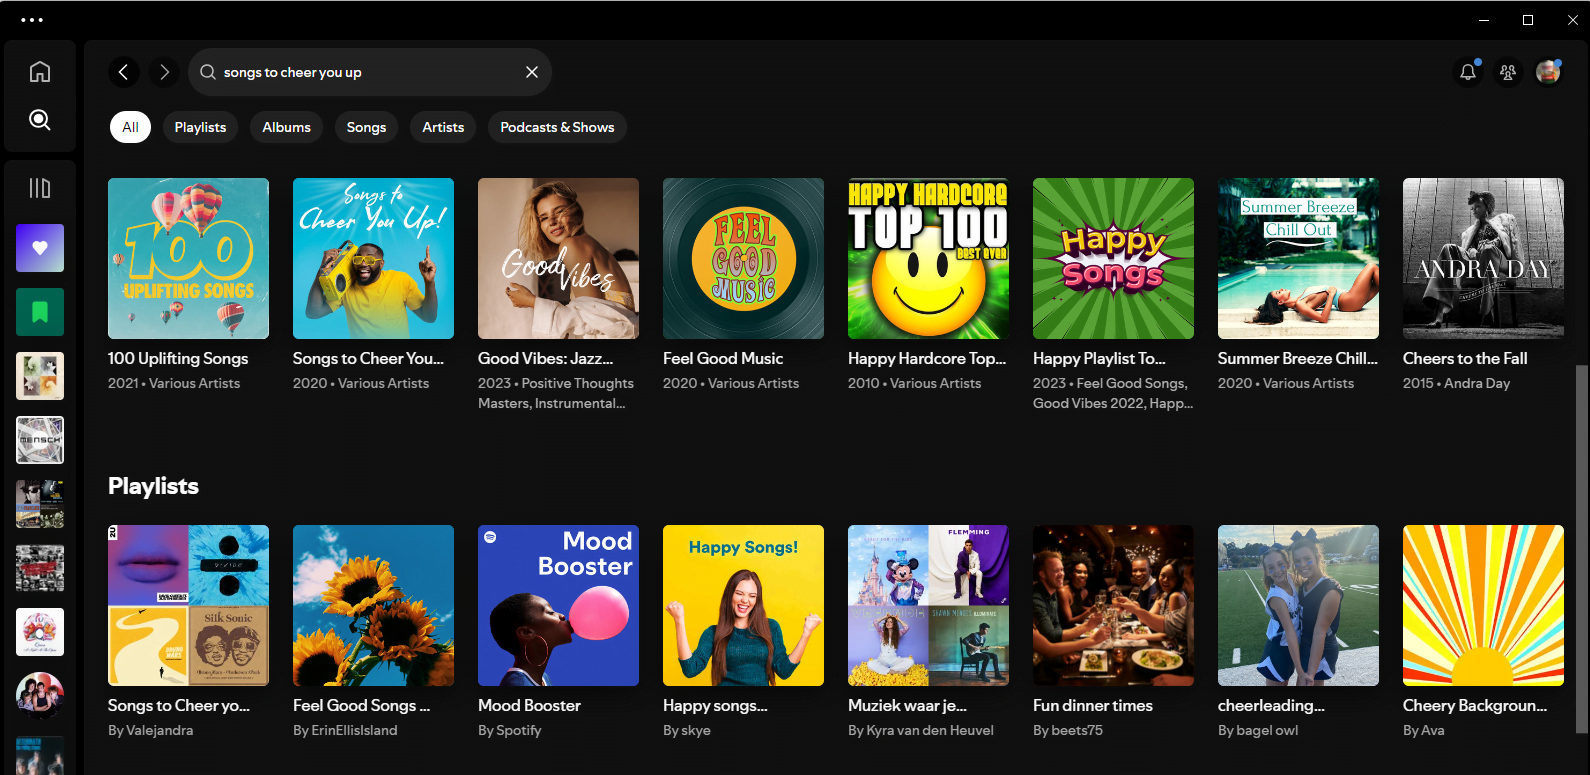Image resolution: width=1590 pixels, height=775 pixels.
Task: Open the white Queen album in library sidebar
Action: (40, 632)
